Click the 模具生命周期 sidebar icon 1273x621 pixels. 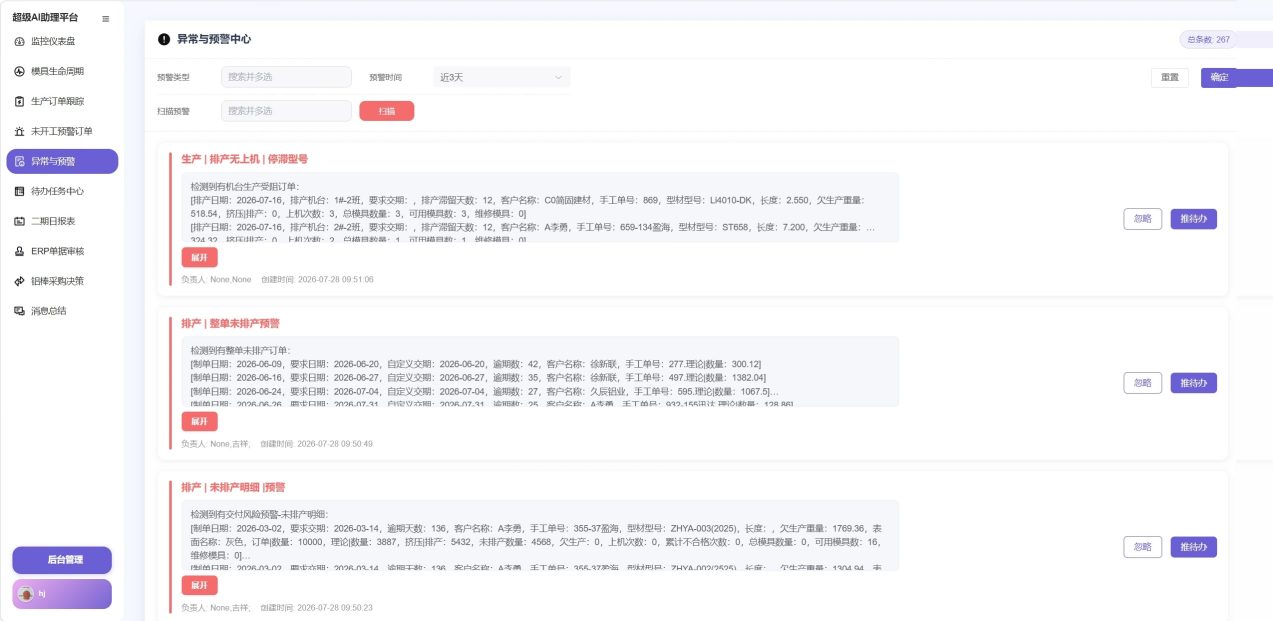point(20,71)
